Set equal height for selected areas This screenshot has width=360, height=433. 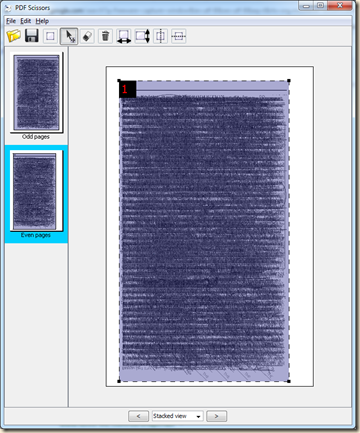coord(142,36)
